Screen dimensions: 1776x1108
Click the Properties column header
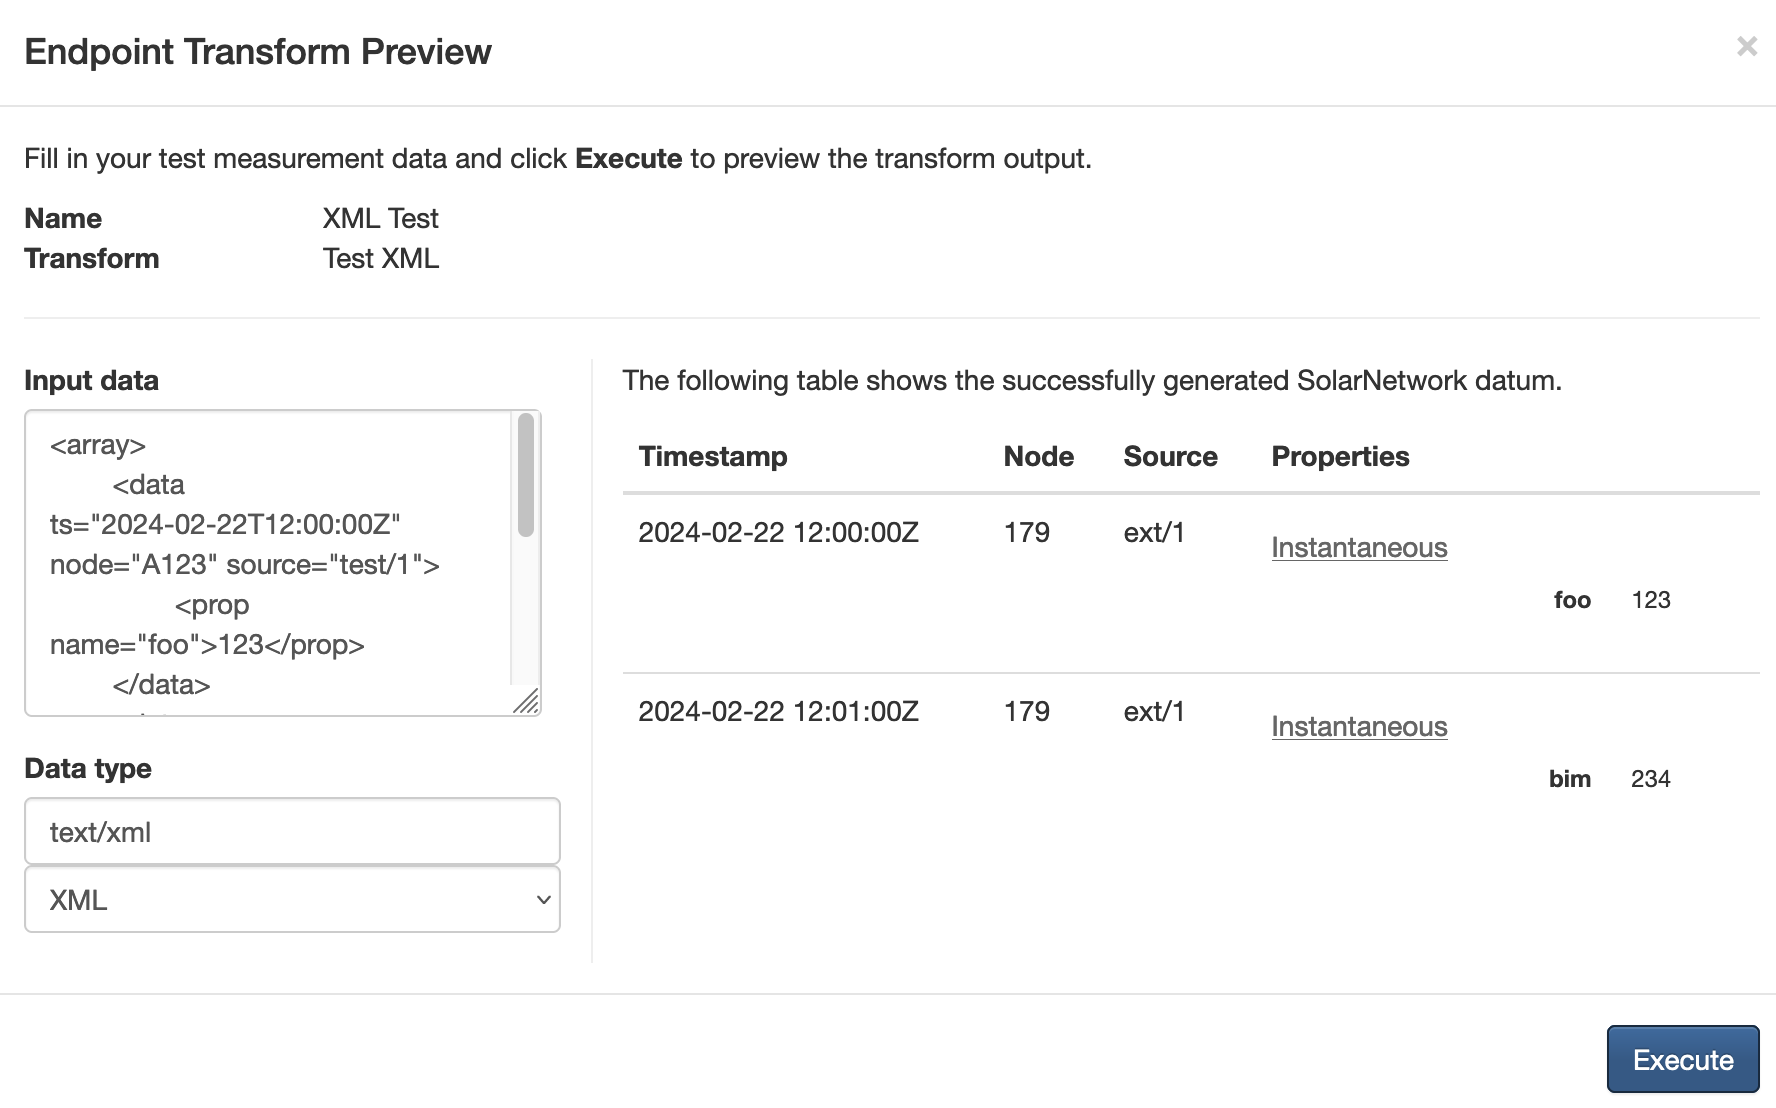[x=1340, y=456]
